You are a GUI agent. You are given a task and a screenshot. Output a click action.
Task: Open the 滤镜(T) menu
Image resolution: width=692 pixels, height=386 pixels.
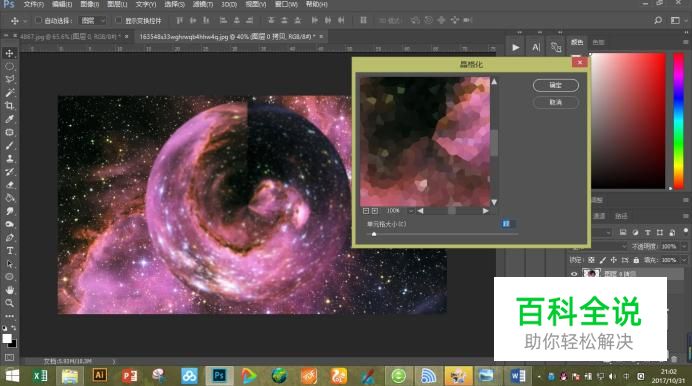tap(203, 4)
